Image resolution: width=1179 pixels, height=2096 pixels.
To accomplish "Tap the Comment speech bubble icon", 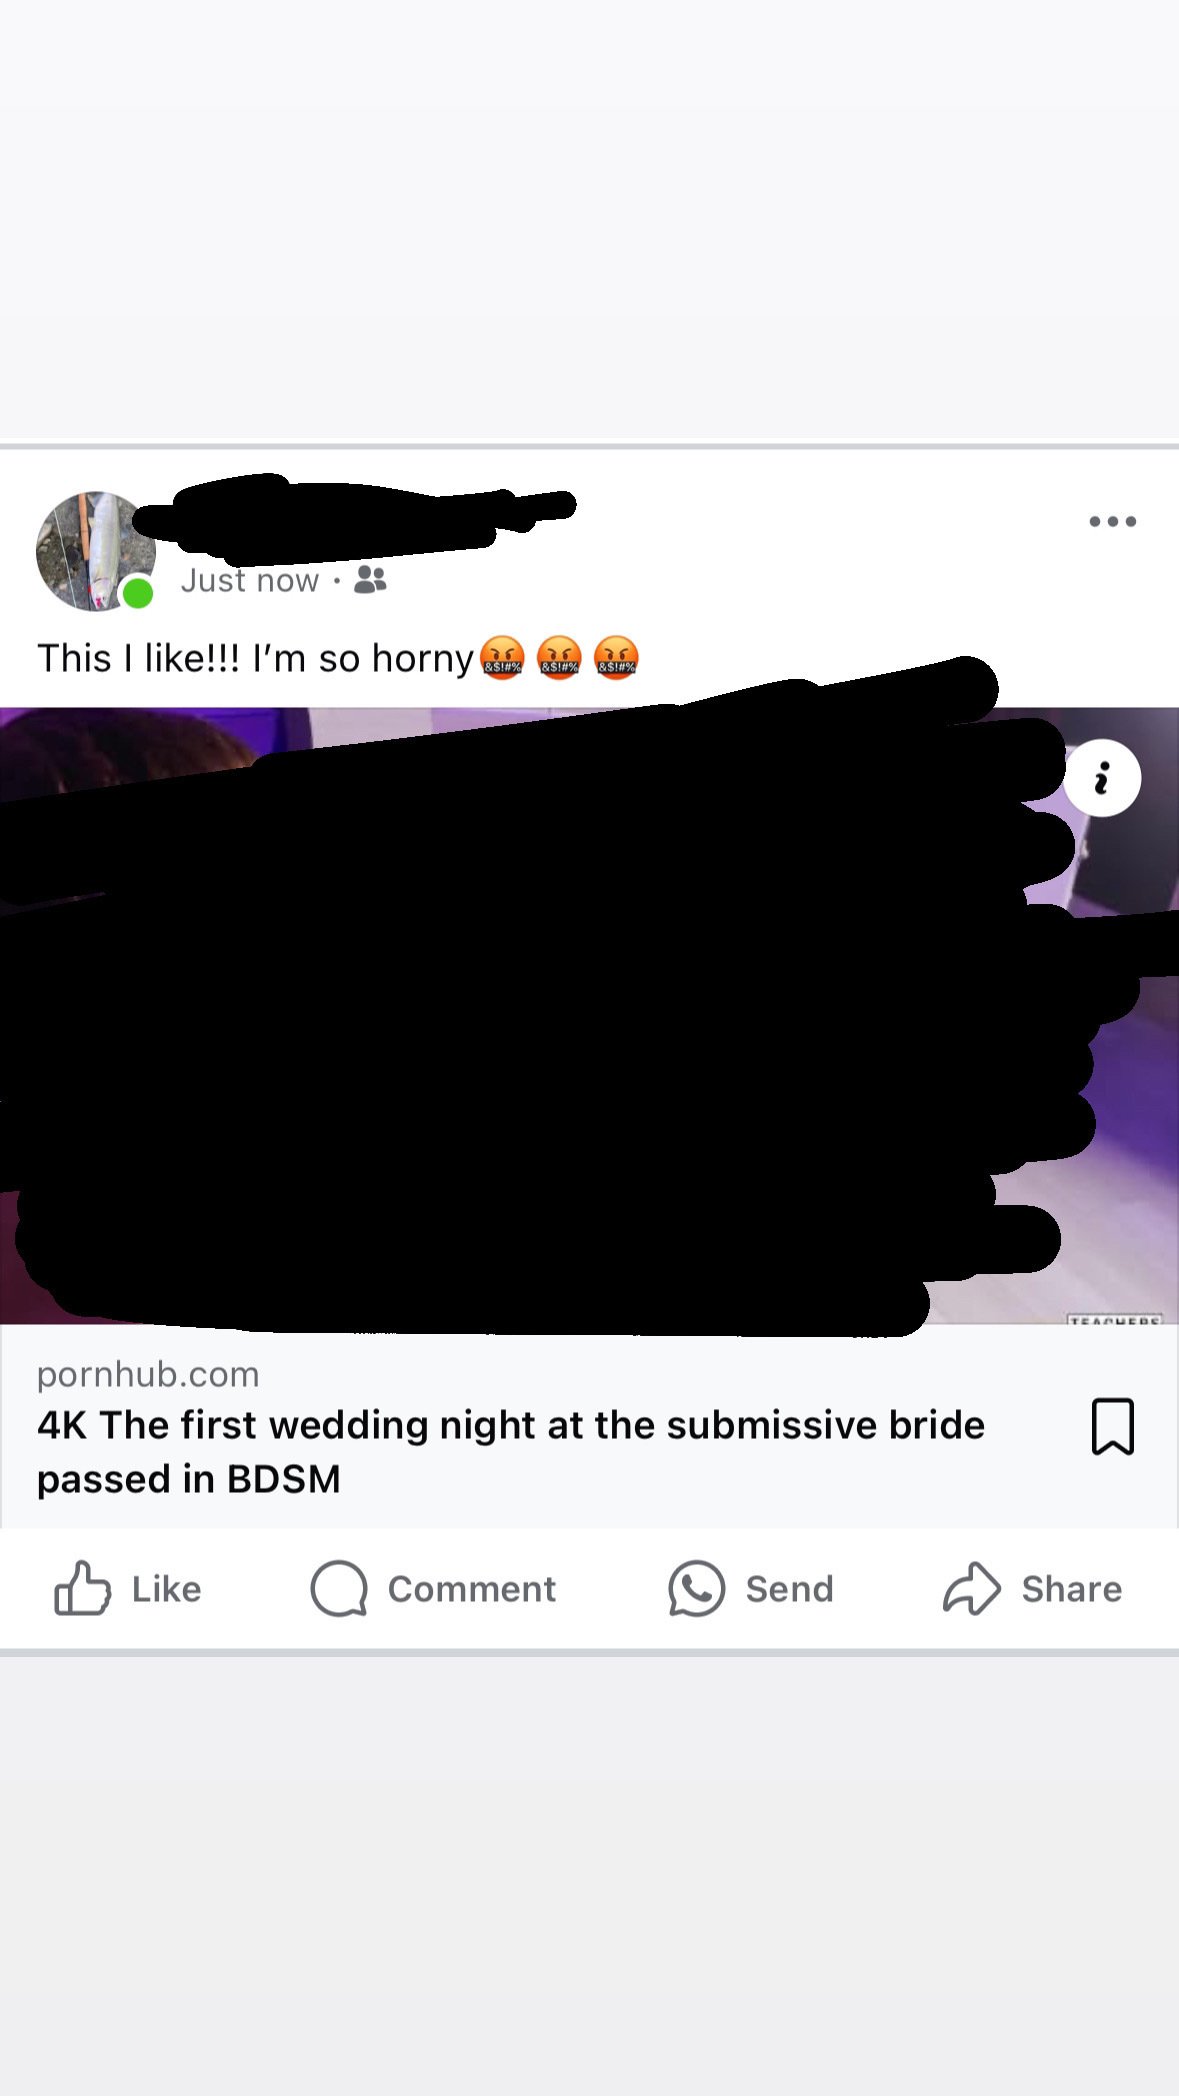I will (x=339, y=1588).
